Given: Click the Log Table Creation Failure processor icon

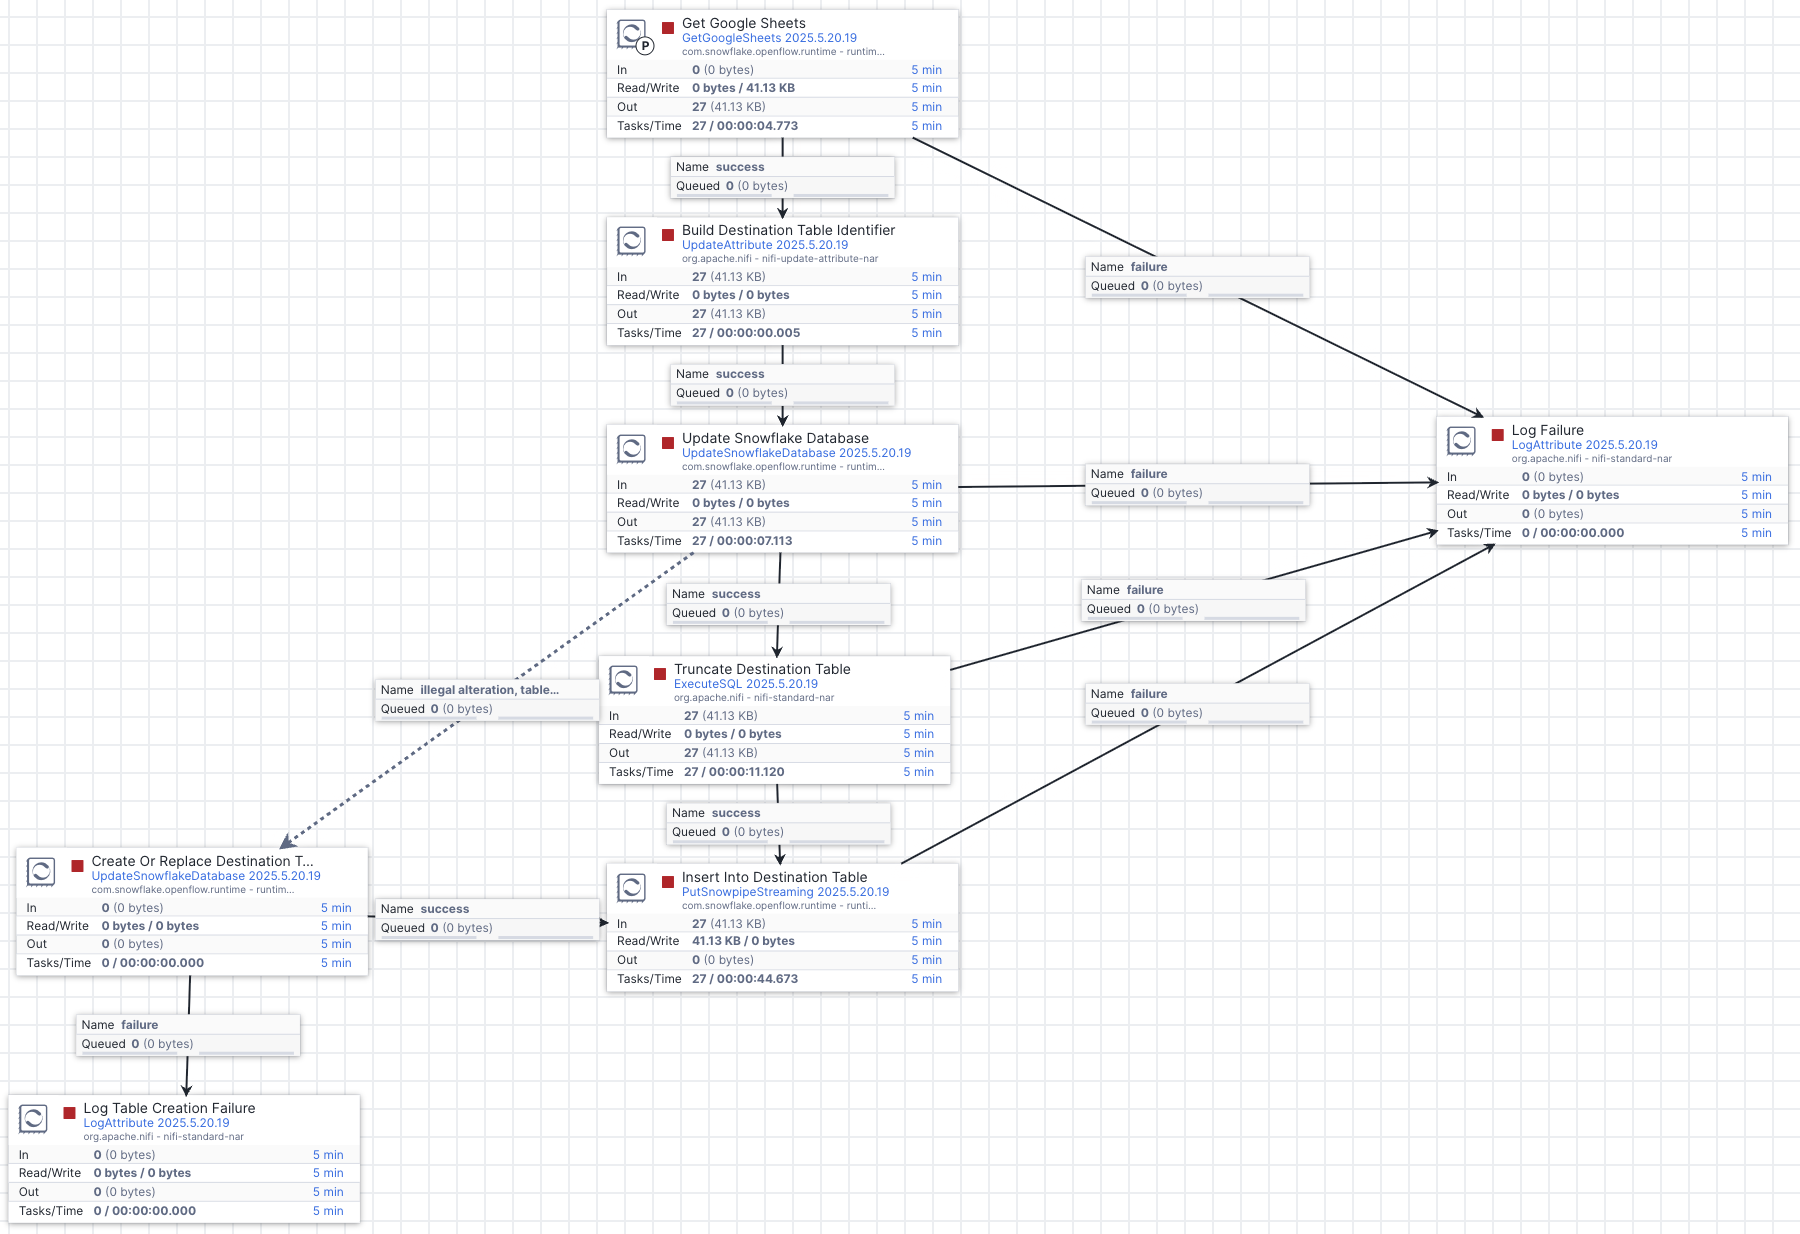Looking at the screenshot, I should (x=34, y=1118).
